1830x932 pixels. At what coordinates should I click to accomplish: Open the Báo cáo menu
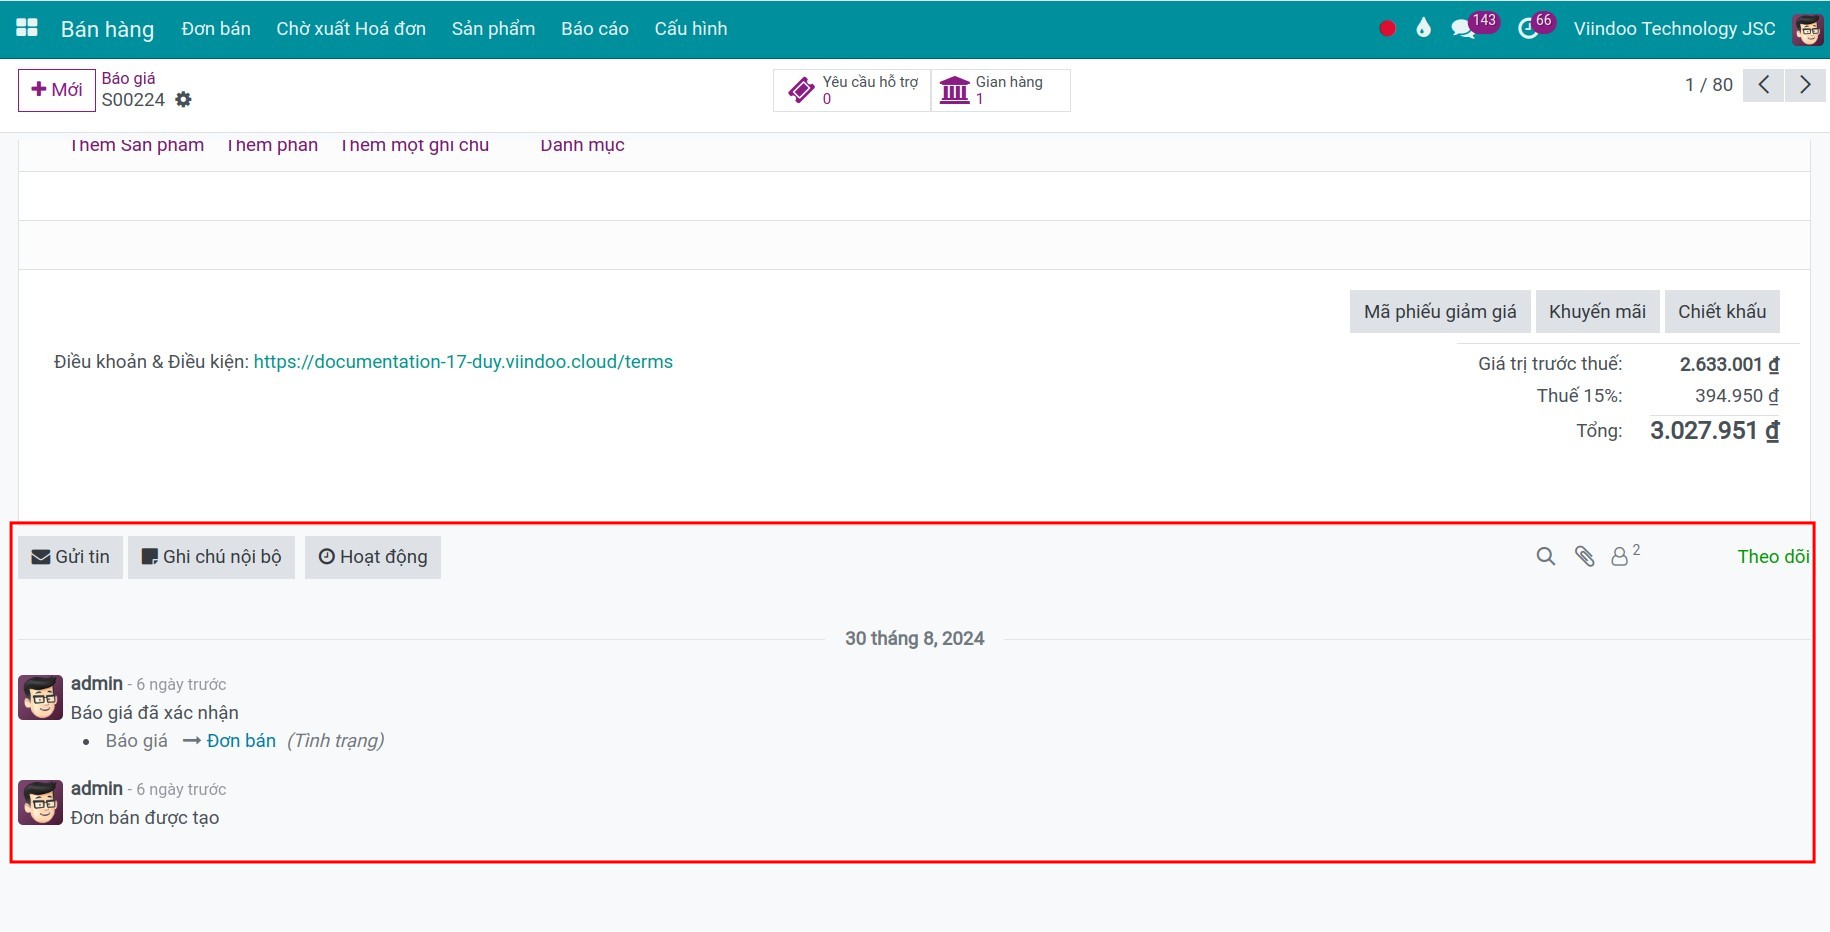(x=595, y=29)
